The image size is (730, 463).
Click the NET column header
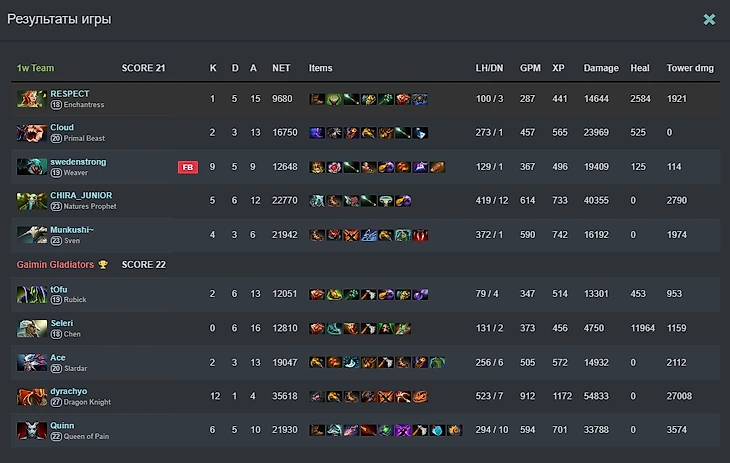(x=281, y=68)
